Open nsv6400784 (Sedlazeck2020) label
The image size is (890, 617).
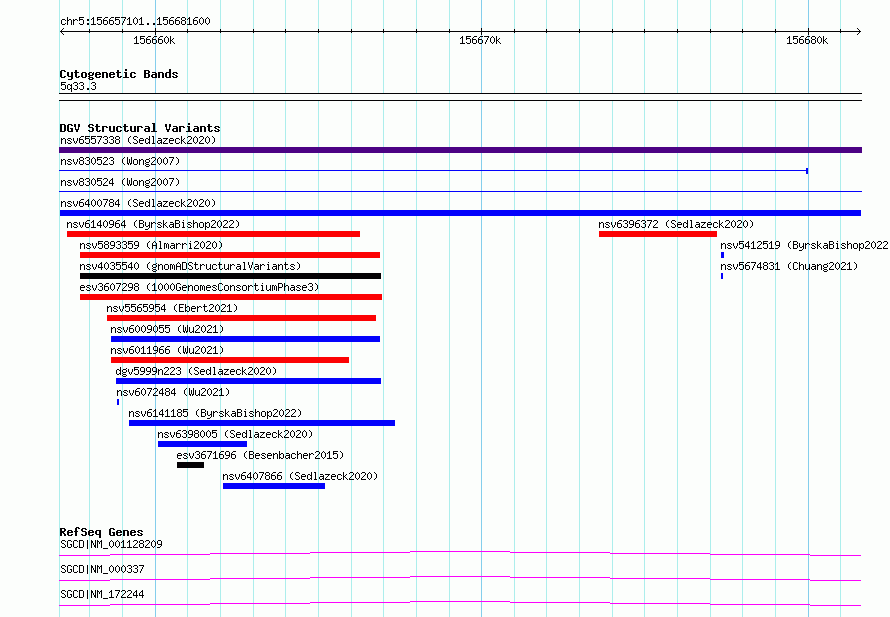coord(138,203)
